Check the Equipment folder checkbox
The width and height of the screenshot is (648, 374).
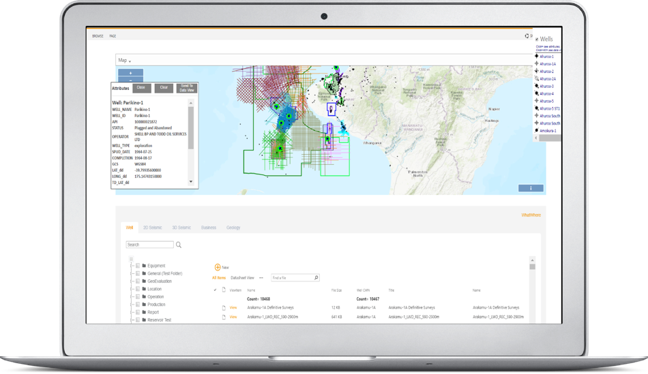coord(138,266)
